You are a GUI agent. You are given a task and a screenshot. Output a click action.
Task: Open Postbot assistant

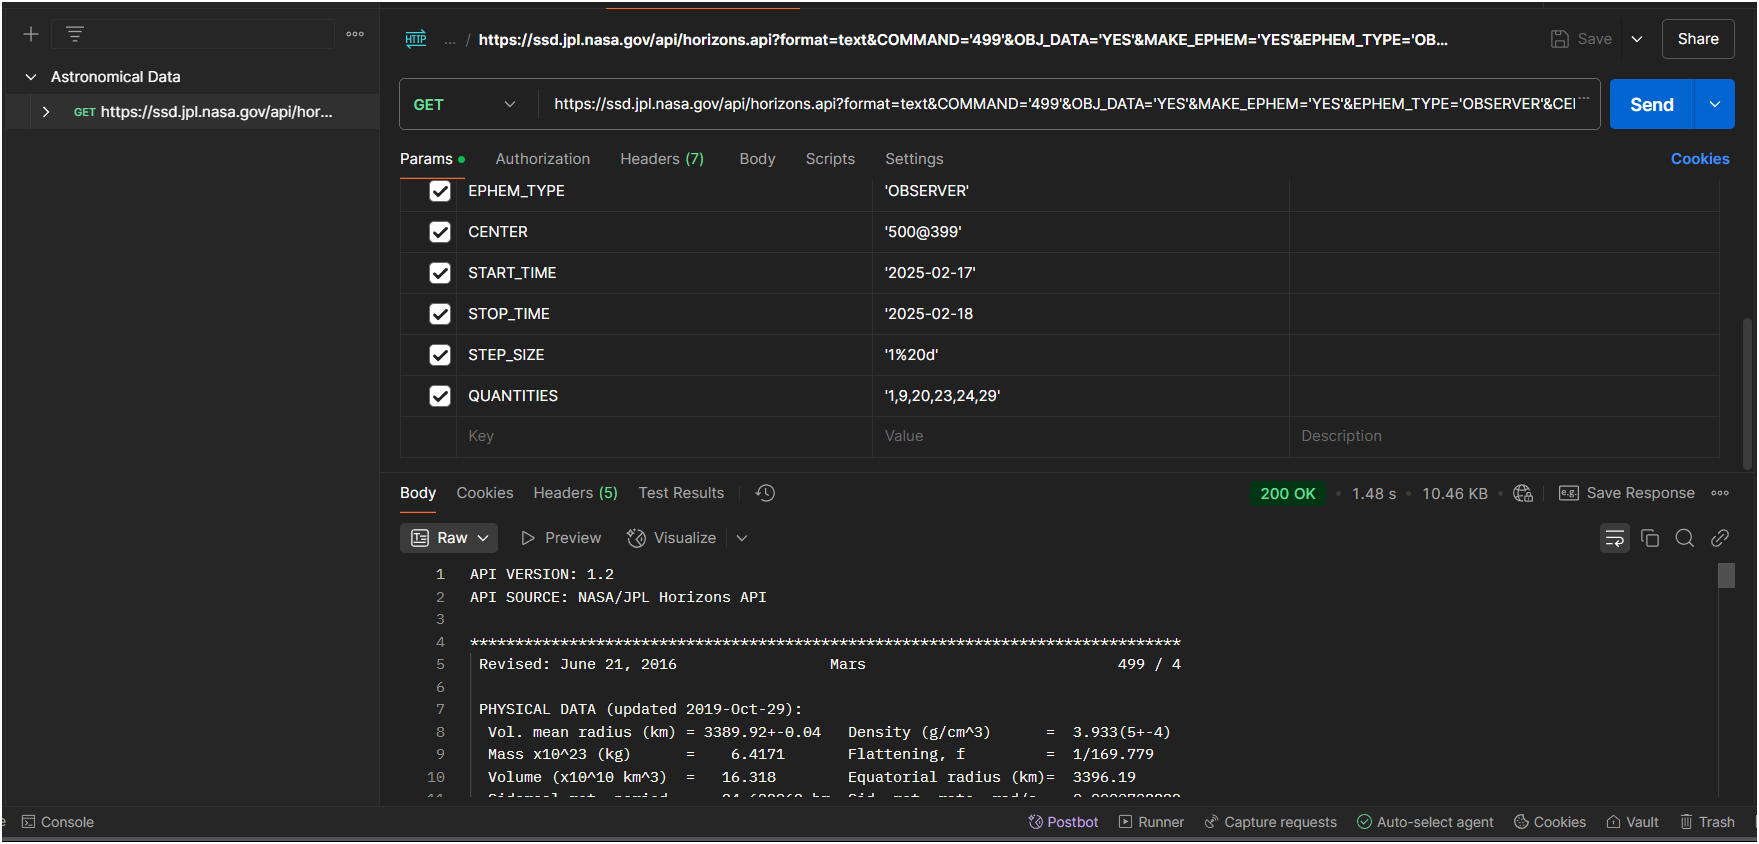[x=1063, y=822]
